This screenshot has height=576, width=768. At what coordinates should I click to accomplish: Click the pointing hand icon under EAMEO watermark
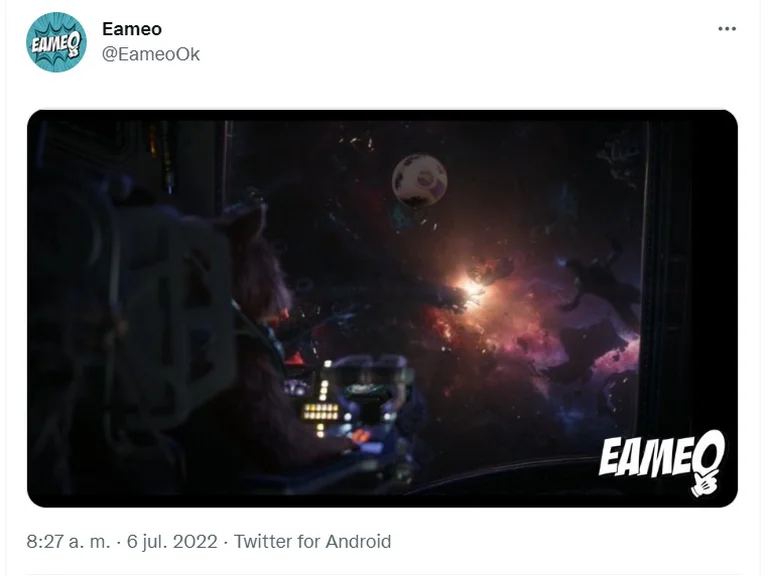tap(702, 484)
